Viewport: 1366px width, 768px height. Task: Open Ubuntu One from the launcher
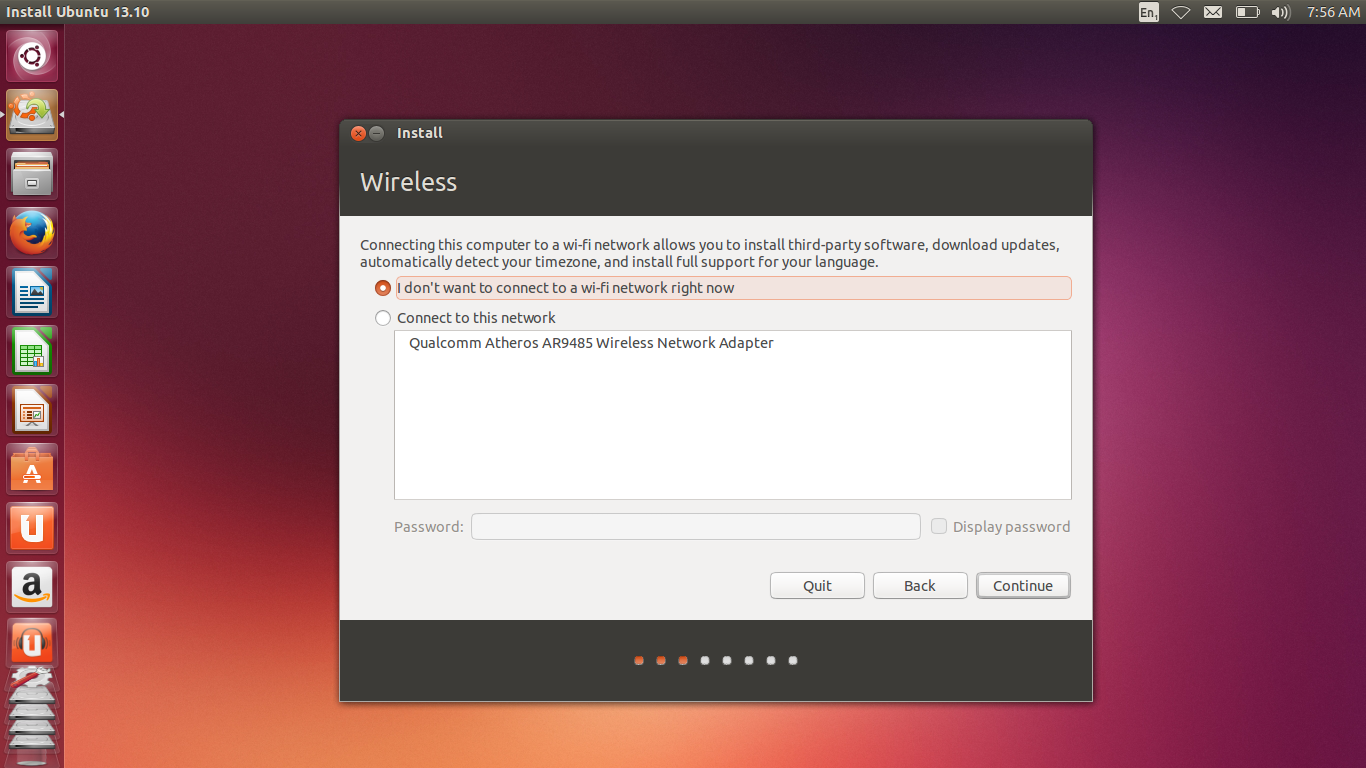32,528
